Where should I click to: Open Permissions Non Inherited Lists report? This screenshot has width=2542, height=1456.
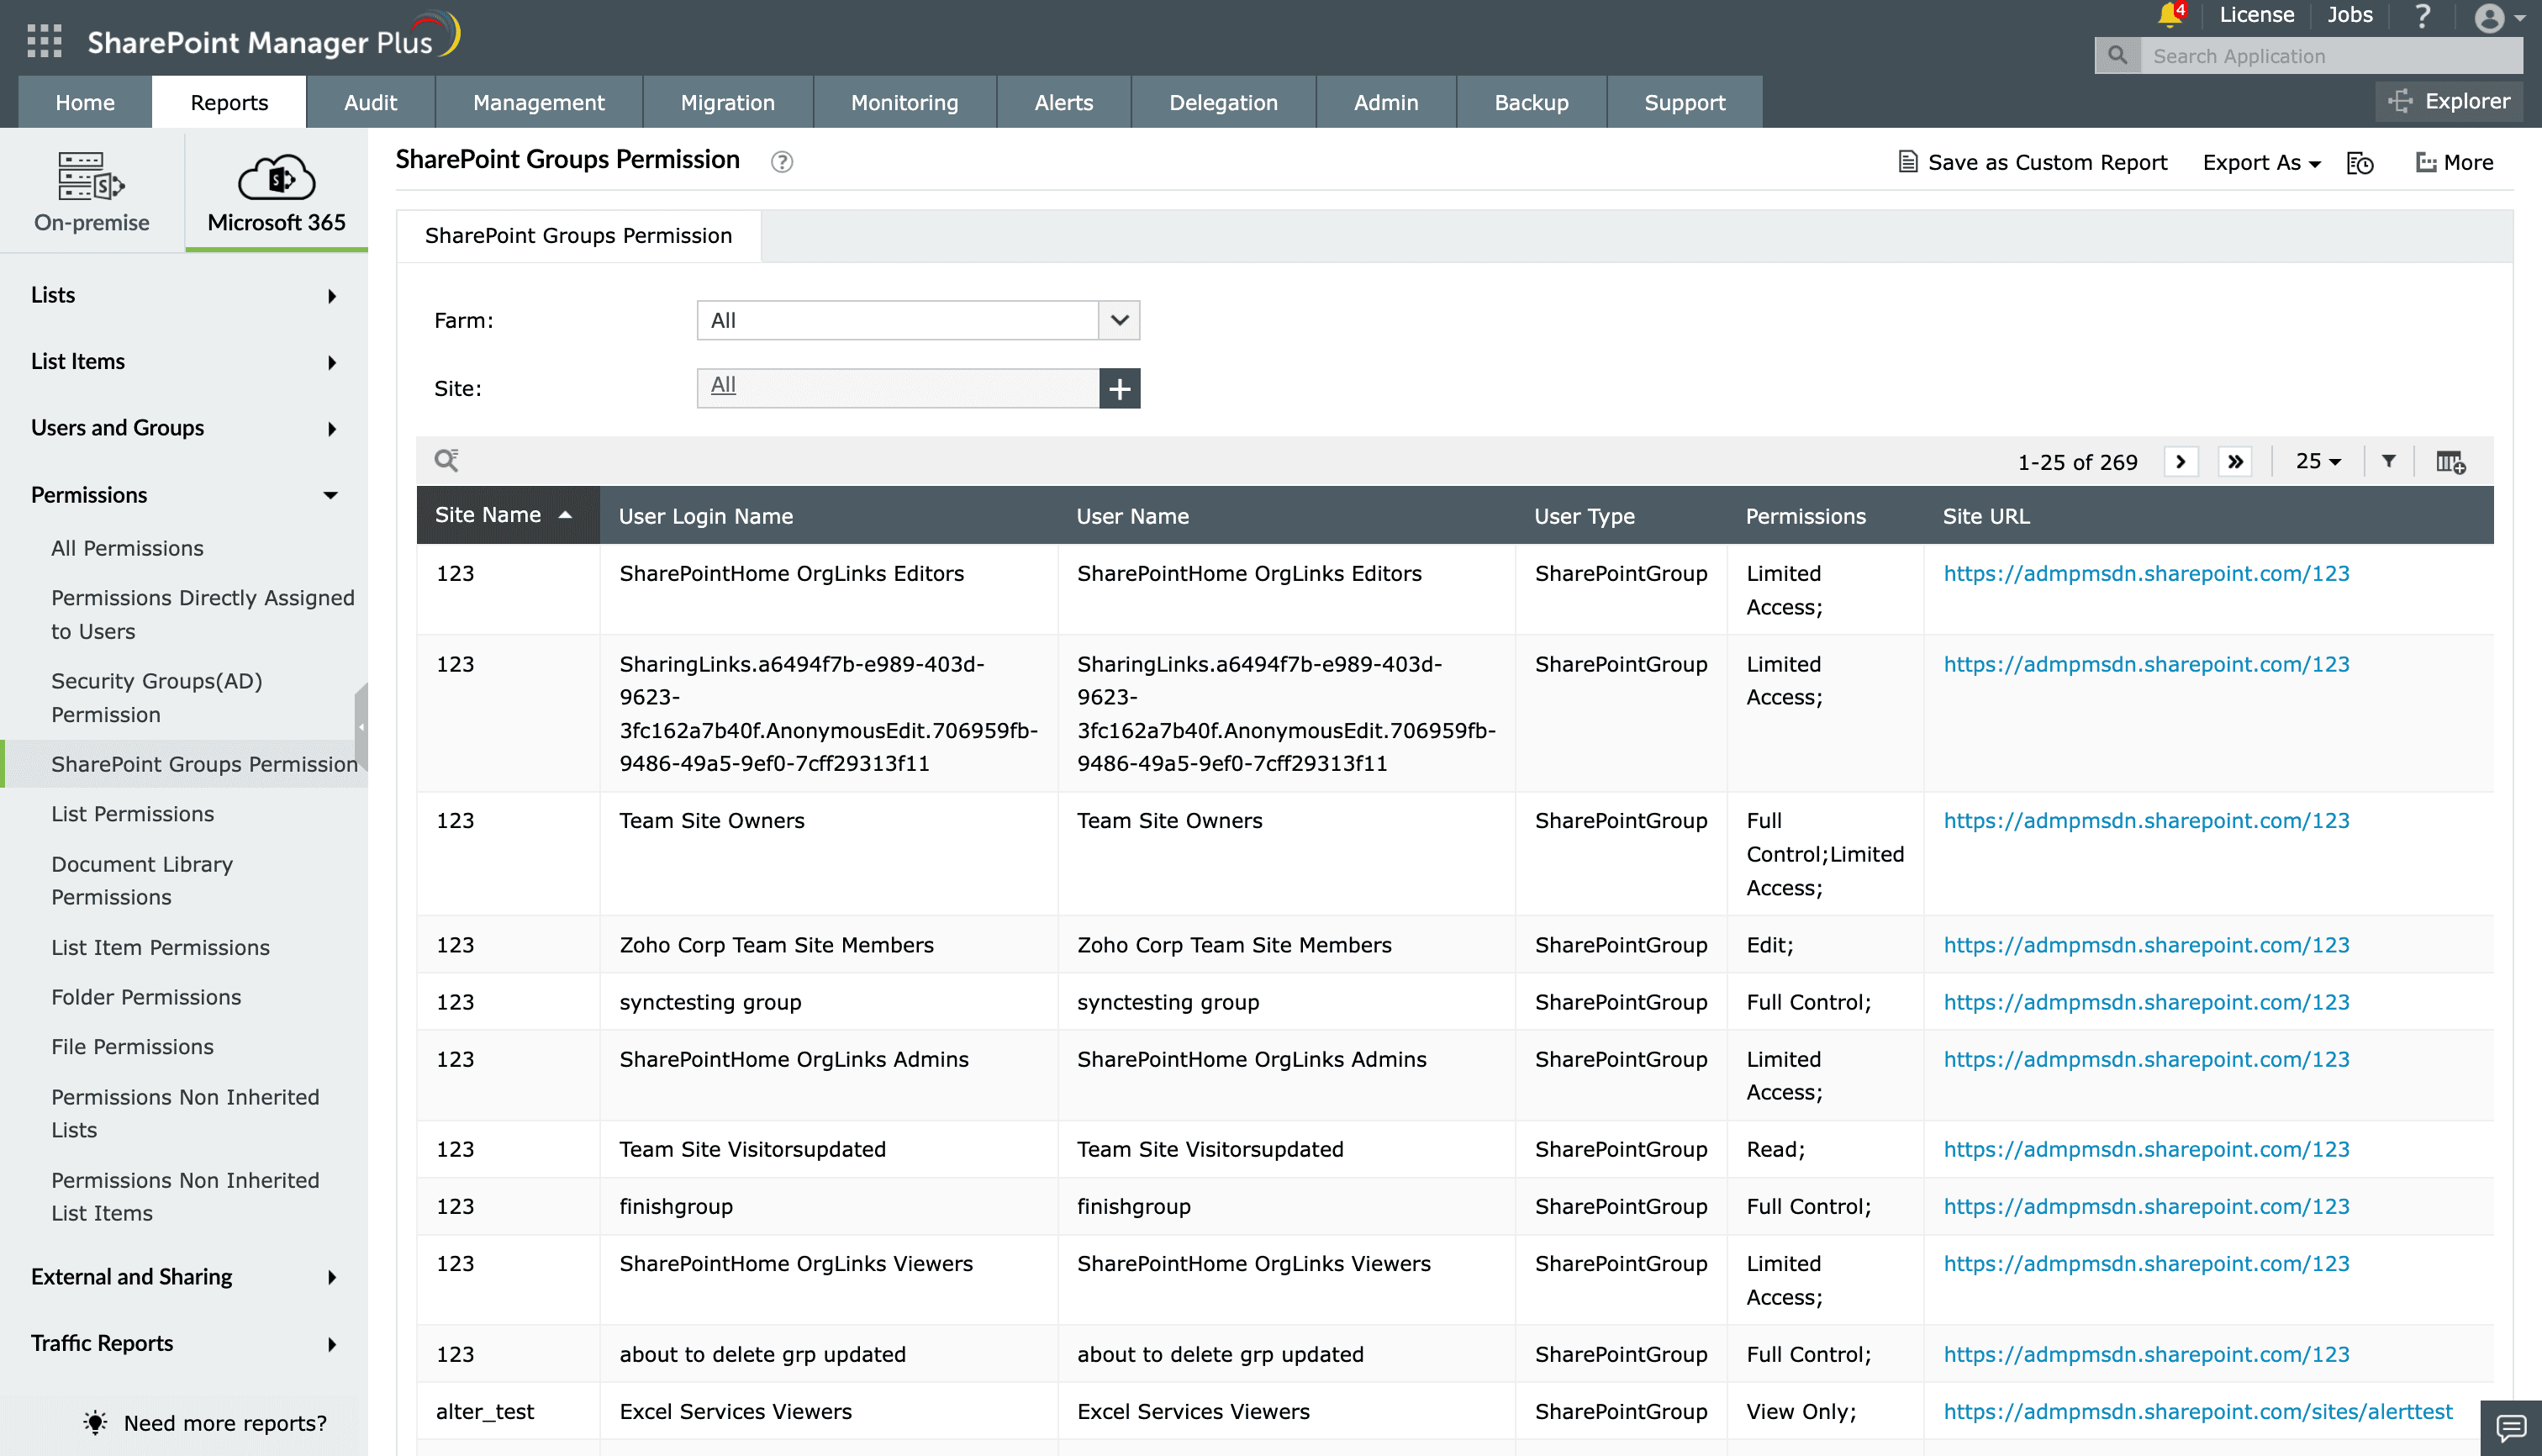click(x=185, y=1113)
